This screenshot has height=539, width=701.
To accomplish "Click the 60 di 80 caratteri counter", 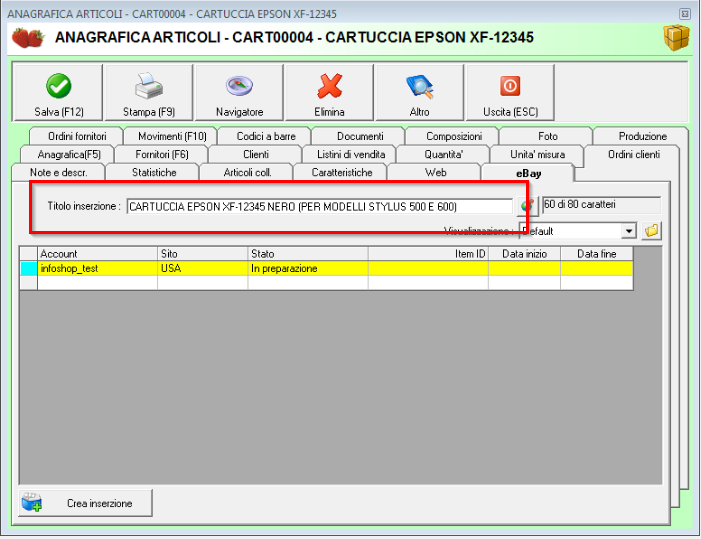I will (x=601, y=205).
